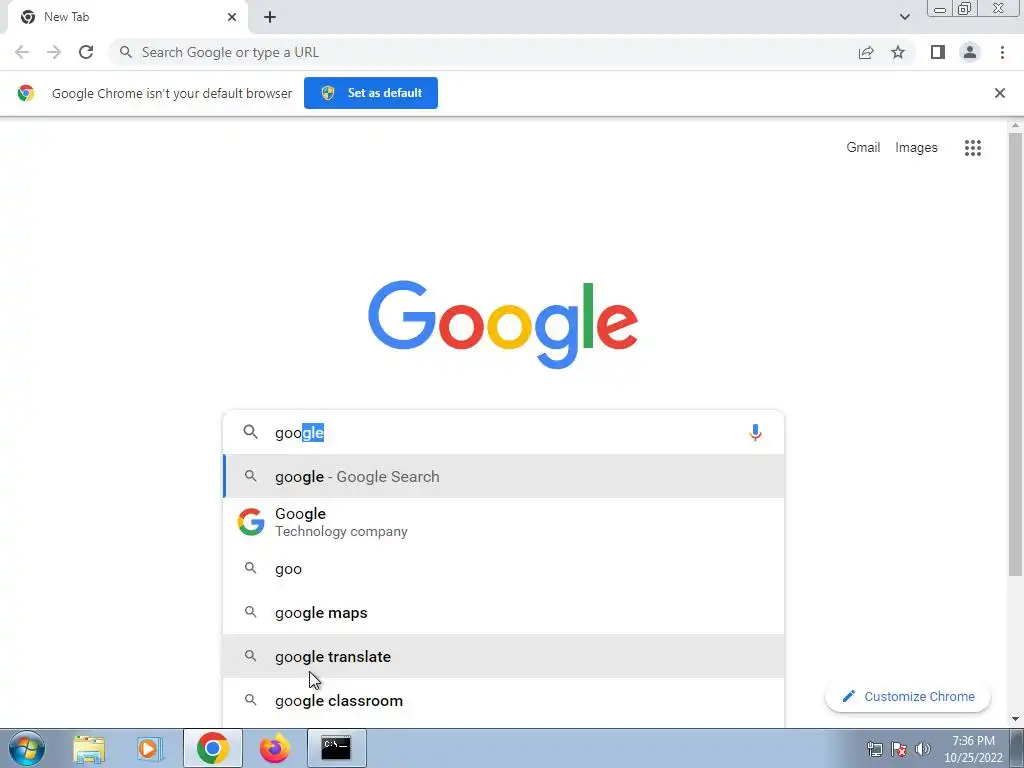Select the 'google maps' suggestion

click(x=503, y=612)
